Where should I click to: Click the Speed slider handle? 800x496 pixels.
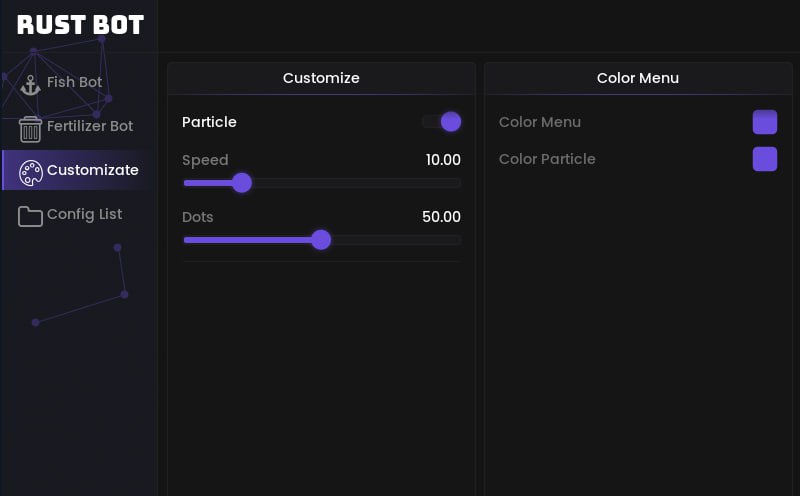241,183
